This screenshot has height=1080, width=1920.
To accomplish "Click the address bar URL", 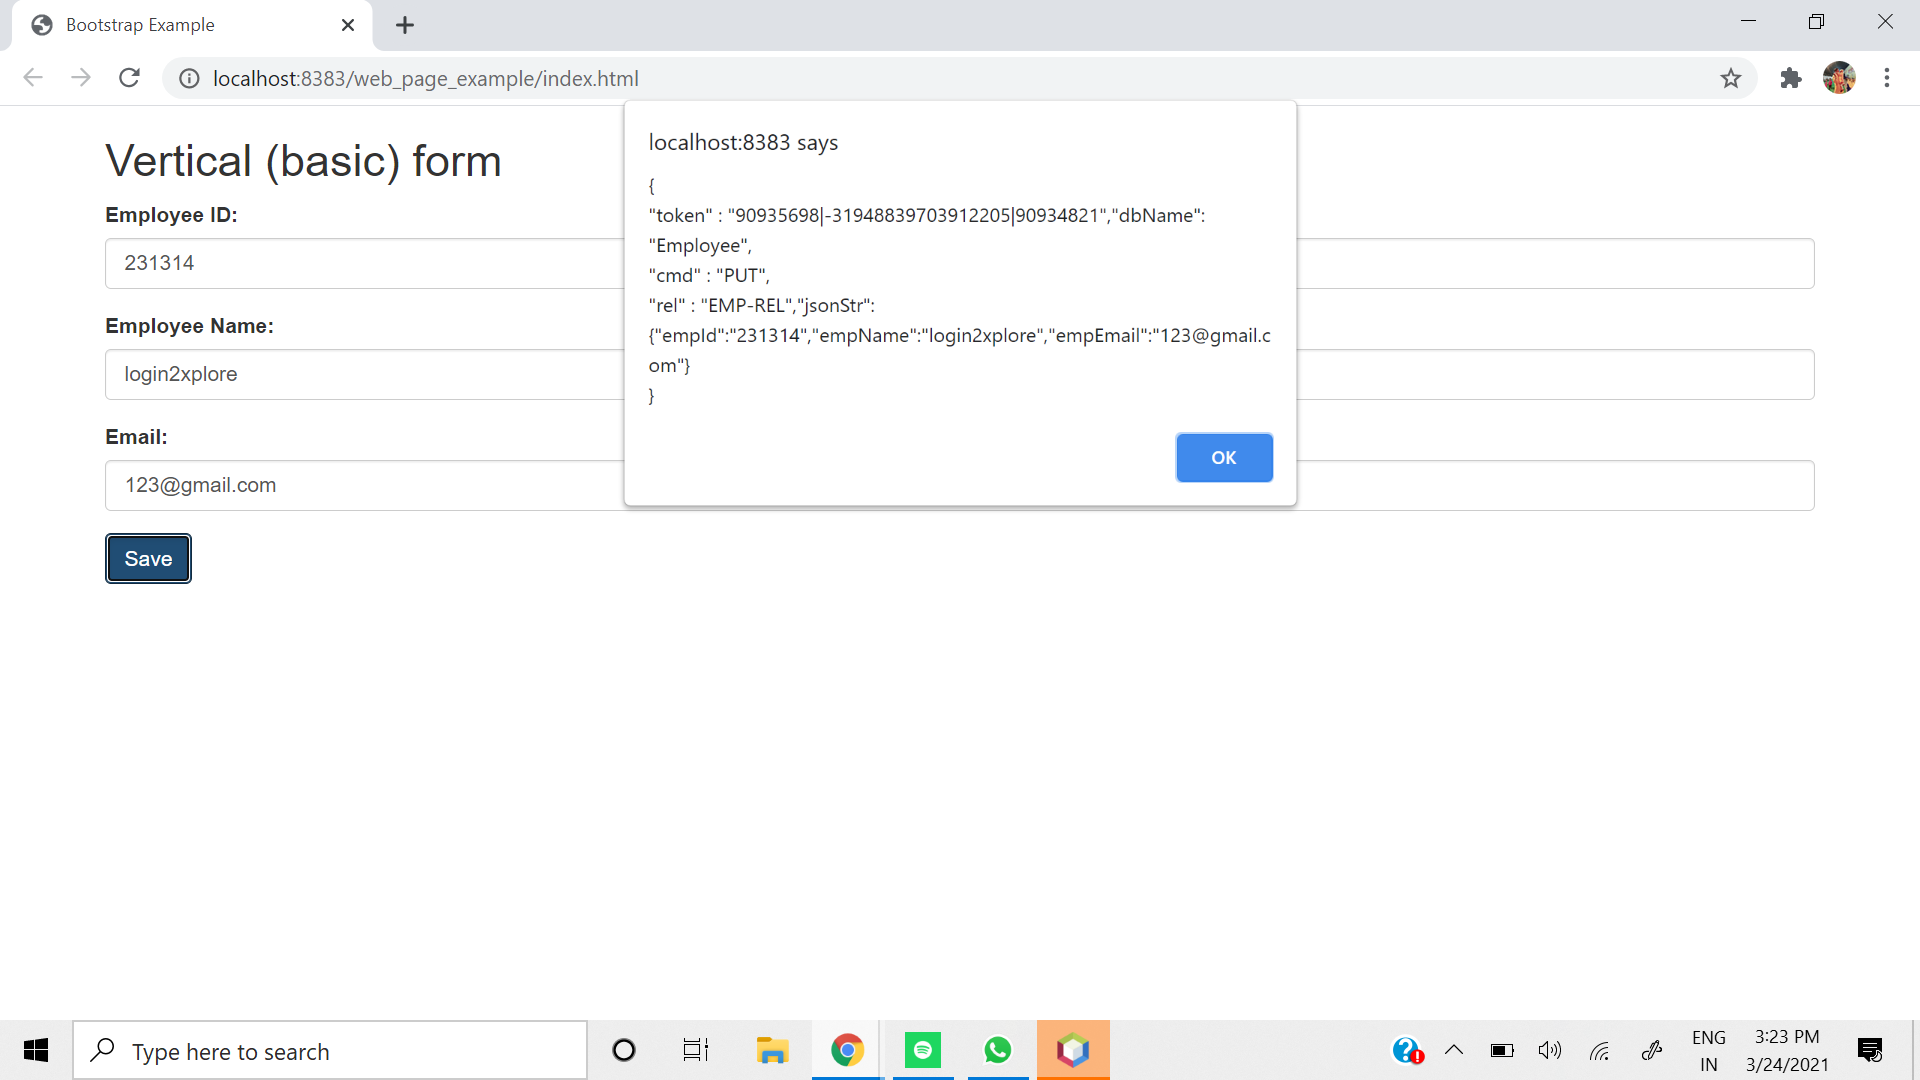I will tap(426, 79).
